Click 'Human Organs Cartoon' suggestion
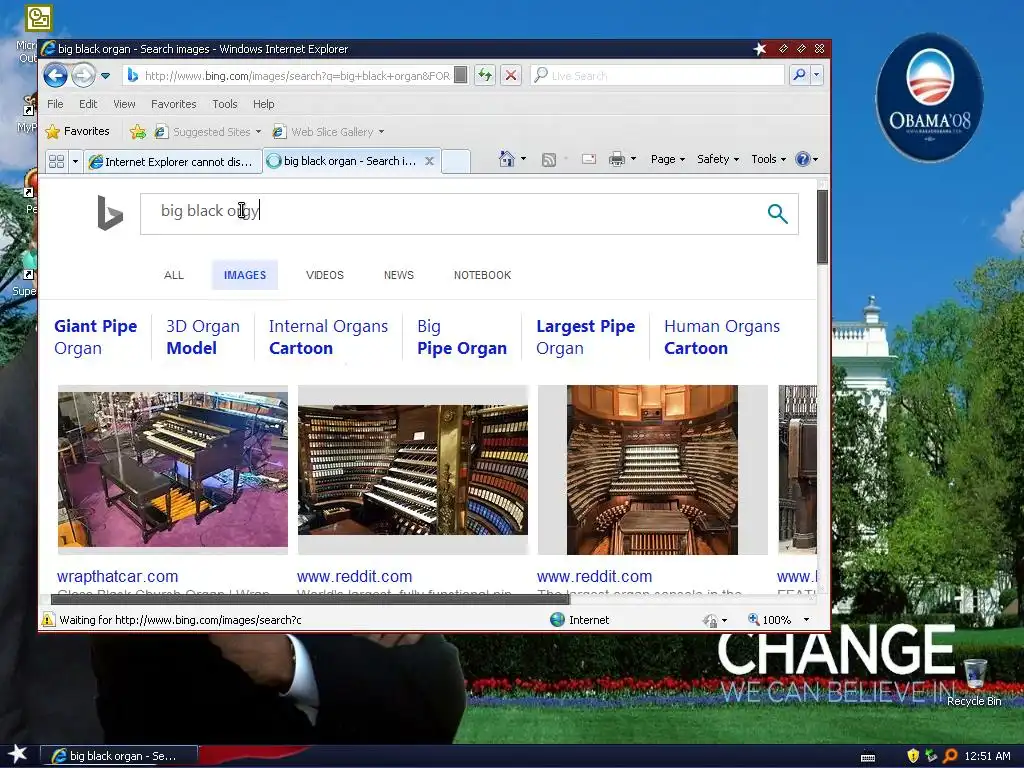 coord(722,337)
